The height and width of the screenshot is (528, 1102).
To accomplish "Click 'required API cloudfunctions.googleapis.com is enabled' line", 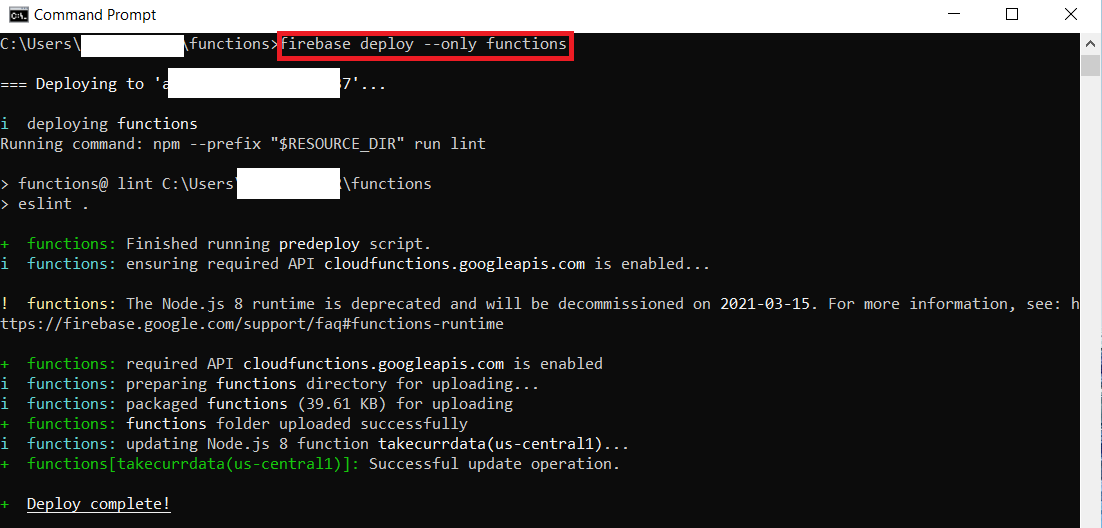I will 302,364.
